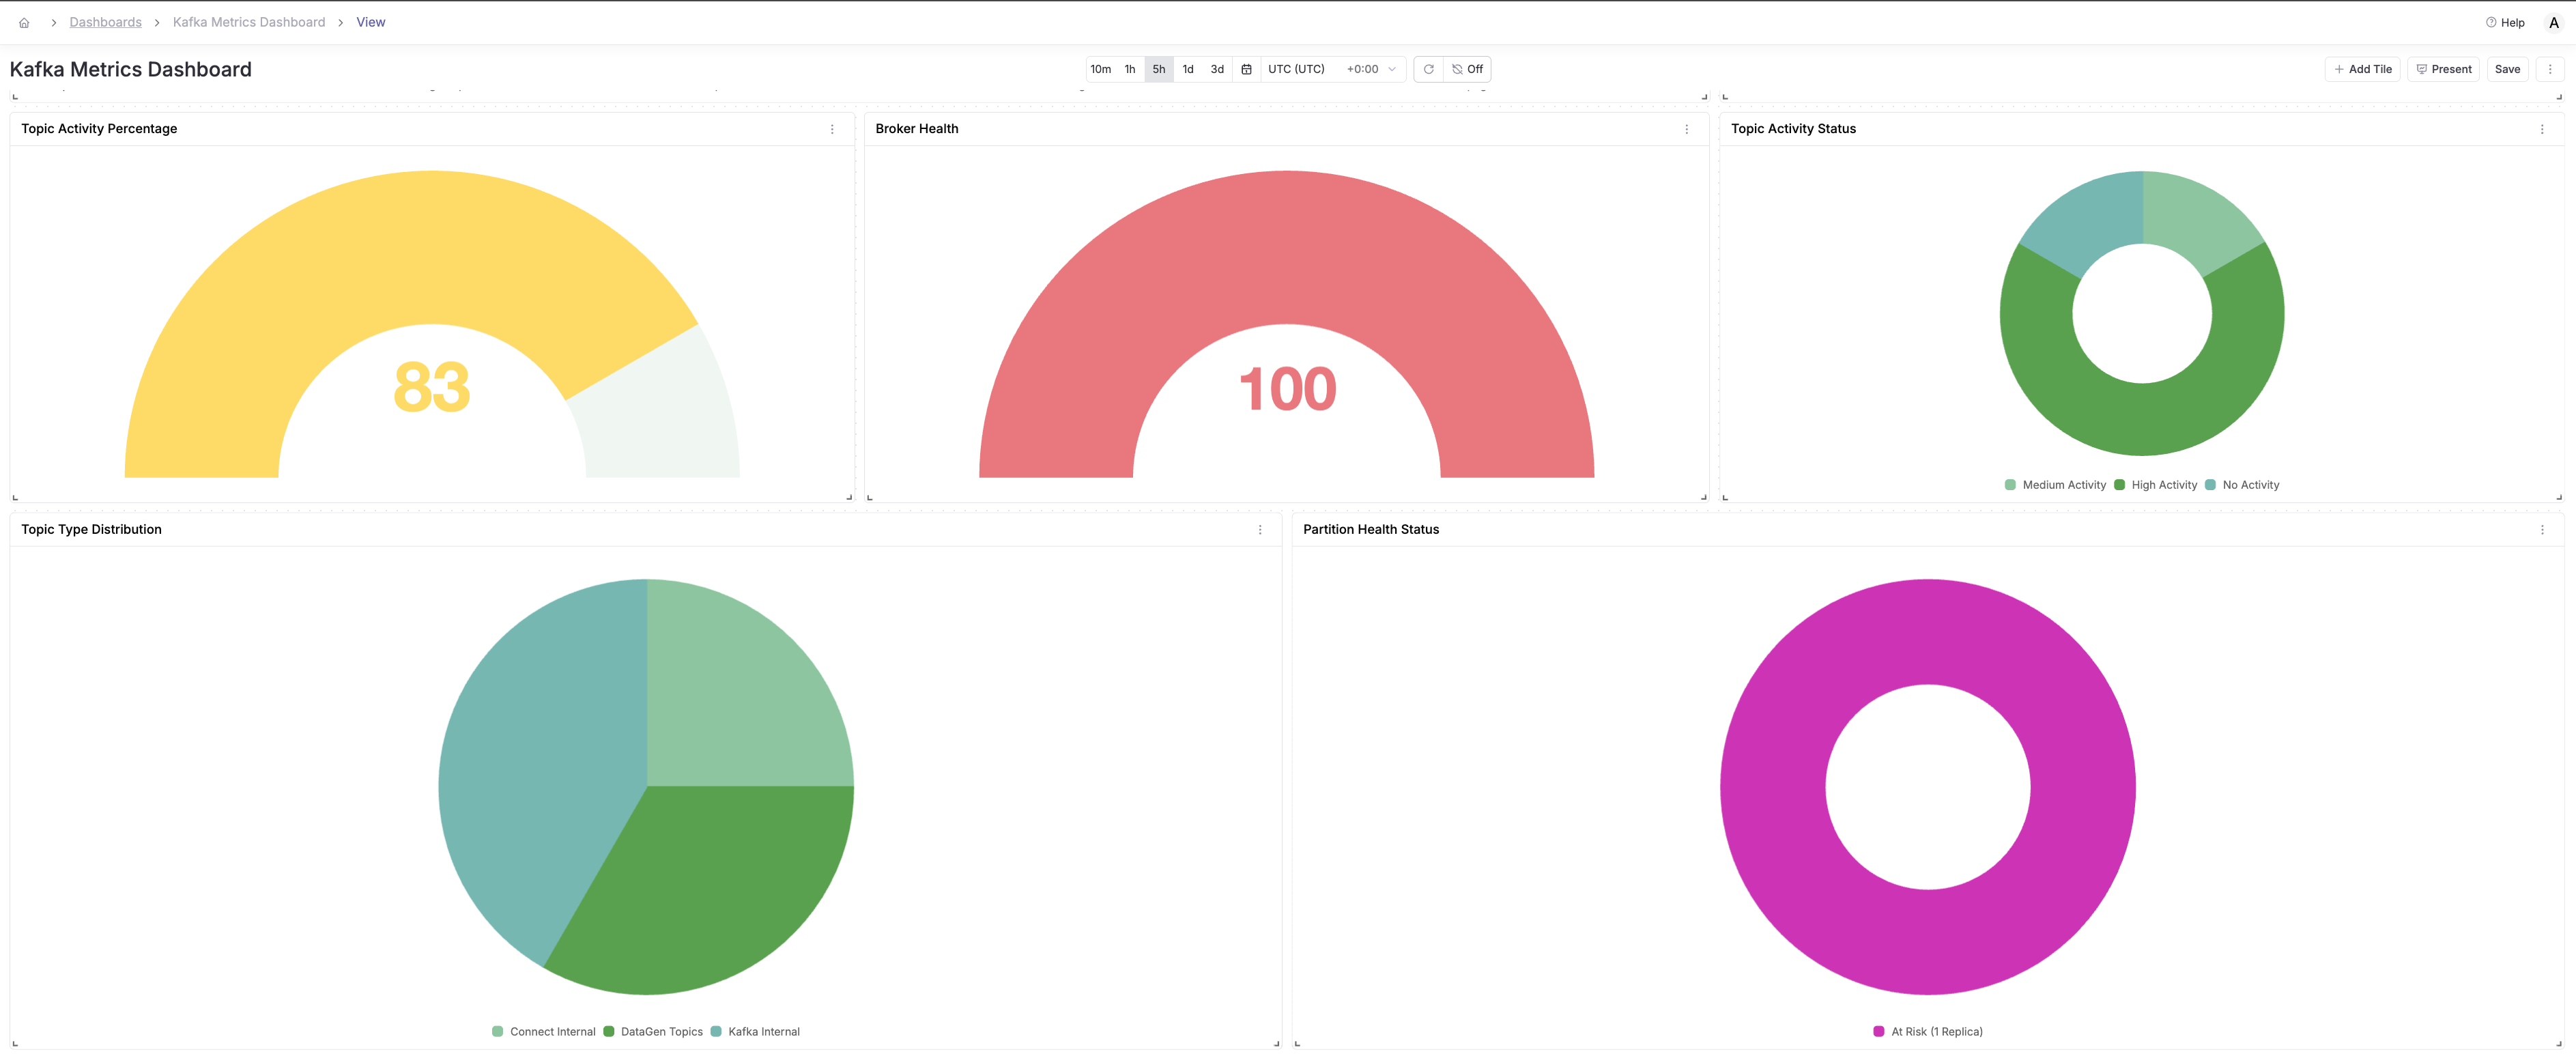Viewport: 2576px width, 1054px height.
Task: Expand the UTC timezone dropdown
Action: click(x=1331, y=69)
